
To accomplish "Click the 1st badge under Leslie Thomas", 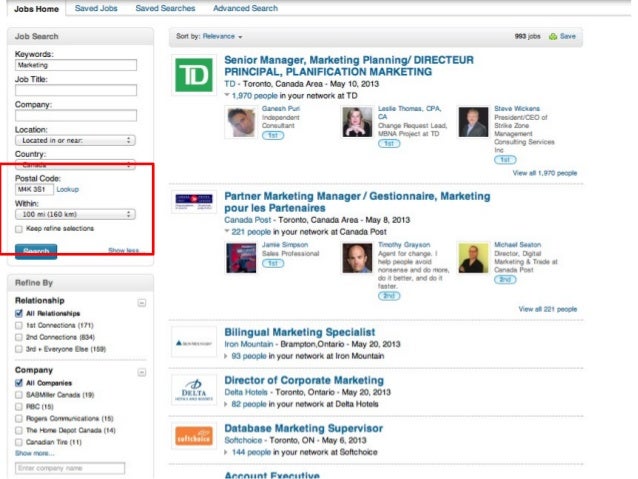I will coord(389,144).
